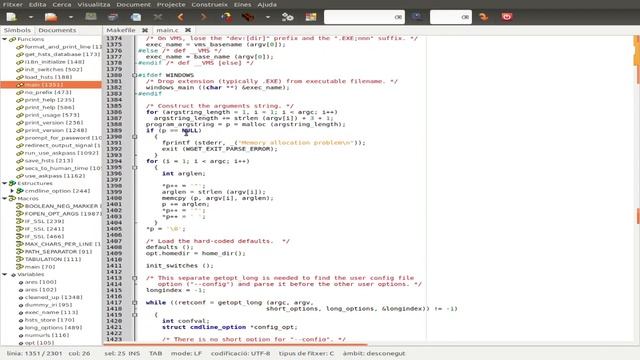This screenshot has width=640, height=360.
Task: Expand the cmdline_option structure node
Action: [x=12, y=191]
